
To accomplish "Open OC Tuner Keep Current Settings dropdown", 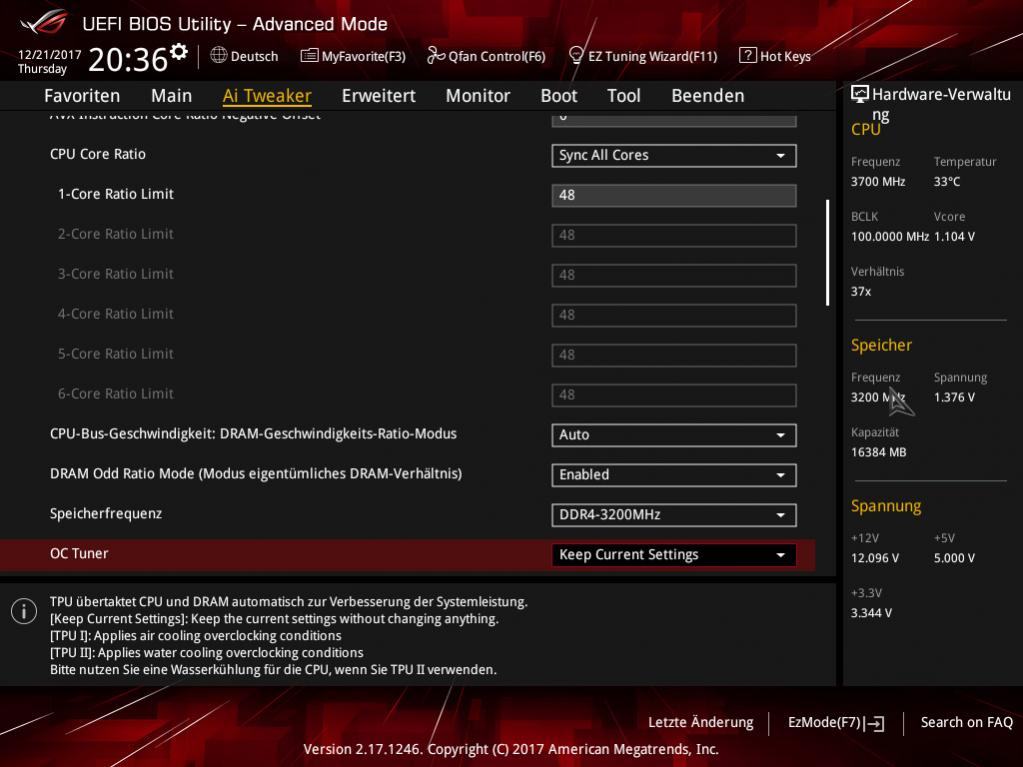I will [674, 555].
